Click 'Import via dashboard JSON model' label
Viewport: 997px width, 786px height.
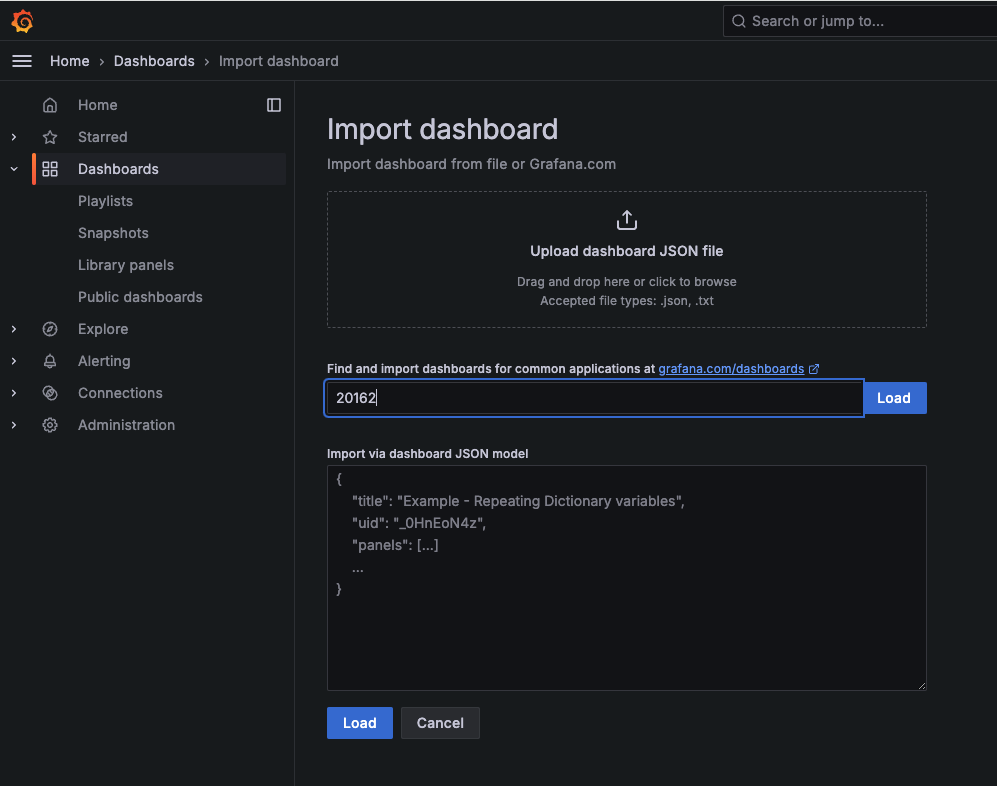(427, 454)
